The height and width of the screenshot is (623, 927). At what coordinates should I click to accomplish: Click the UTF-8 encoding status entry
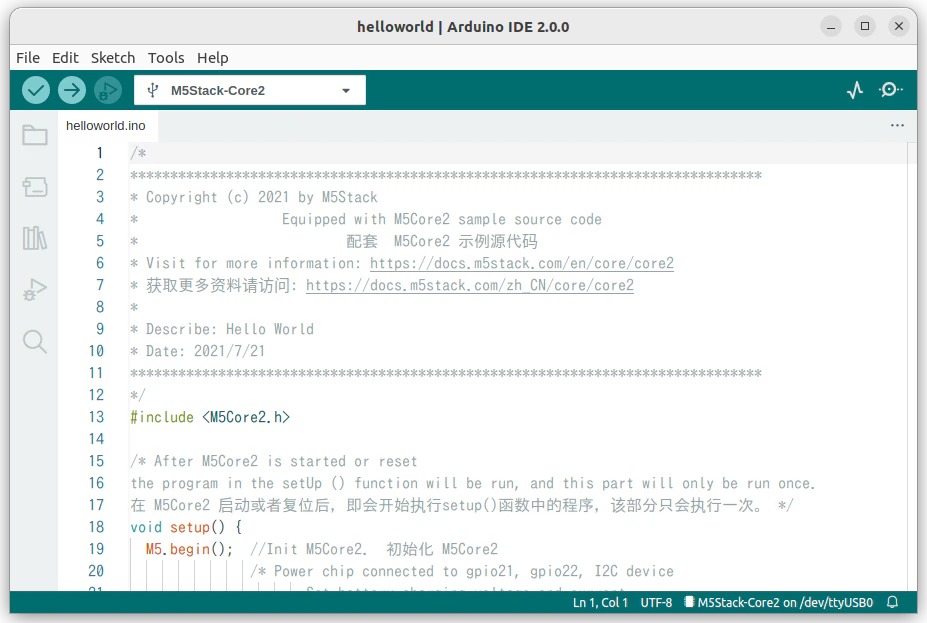coord(656,602)
